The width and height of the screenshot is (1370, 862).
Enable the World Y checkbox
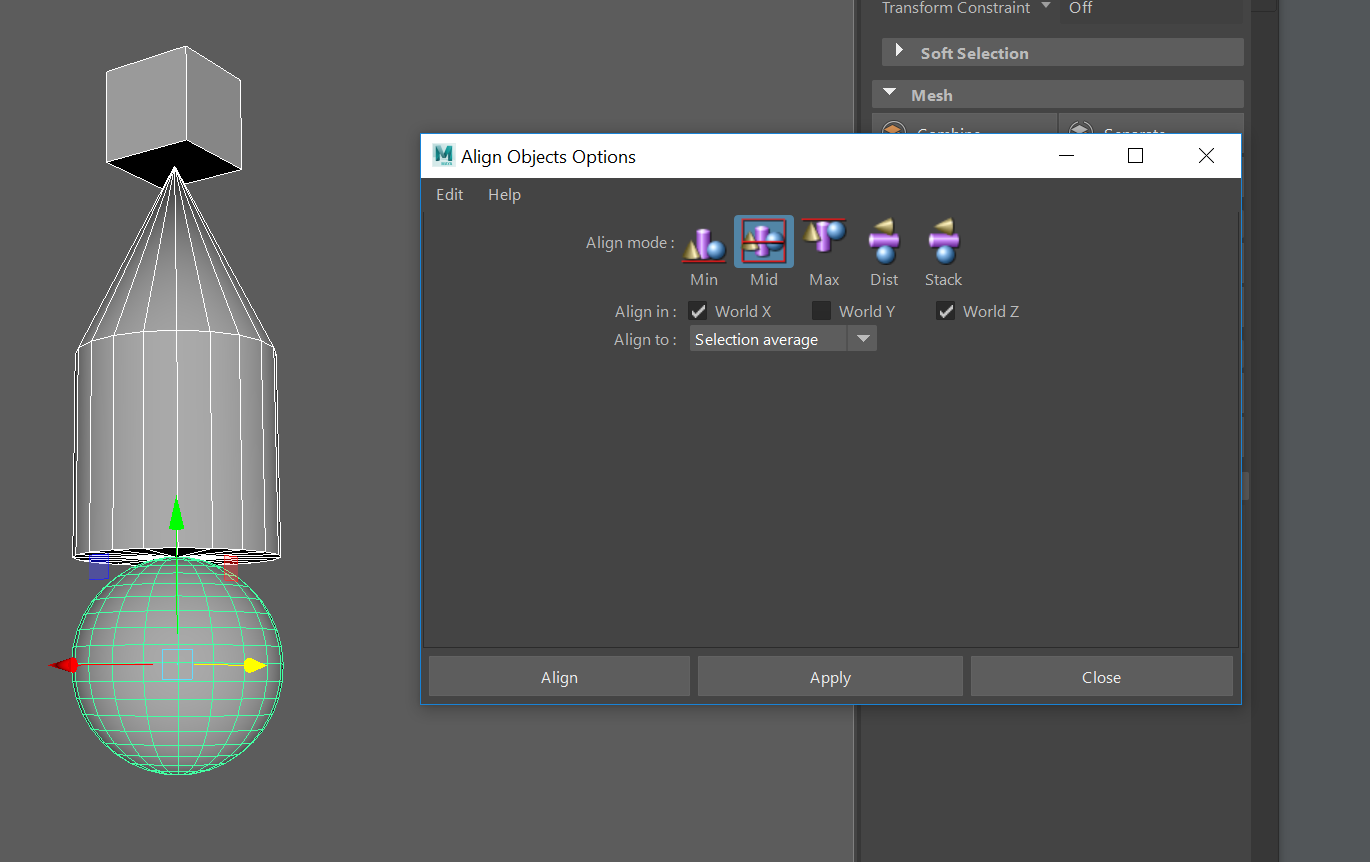pyautogui.click(x=821, y=311)
